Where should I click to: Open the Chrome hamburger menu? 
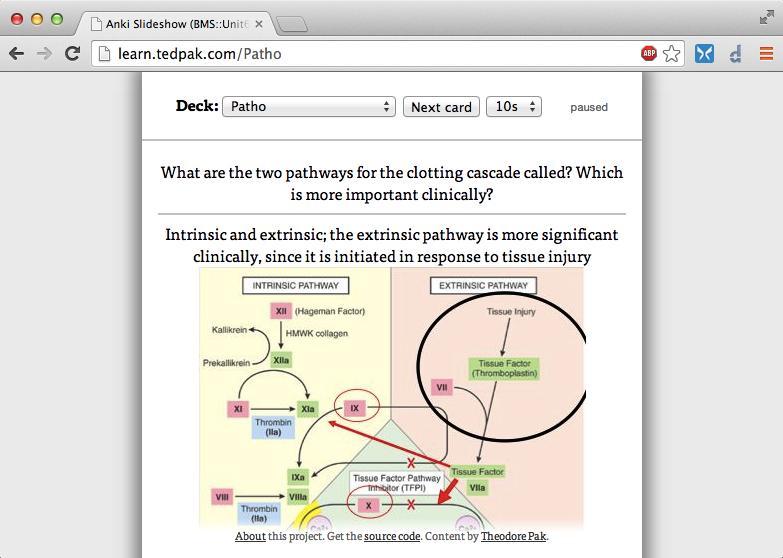click(765, 54)
